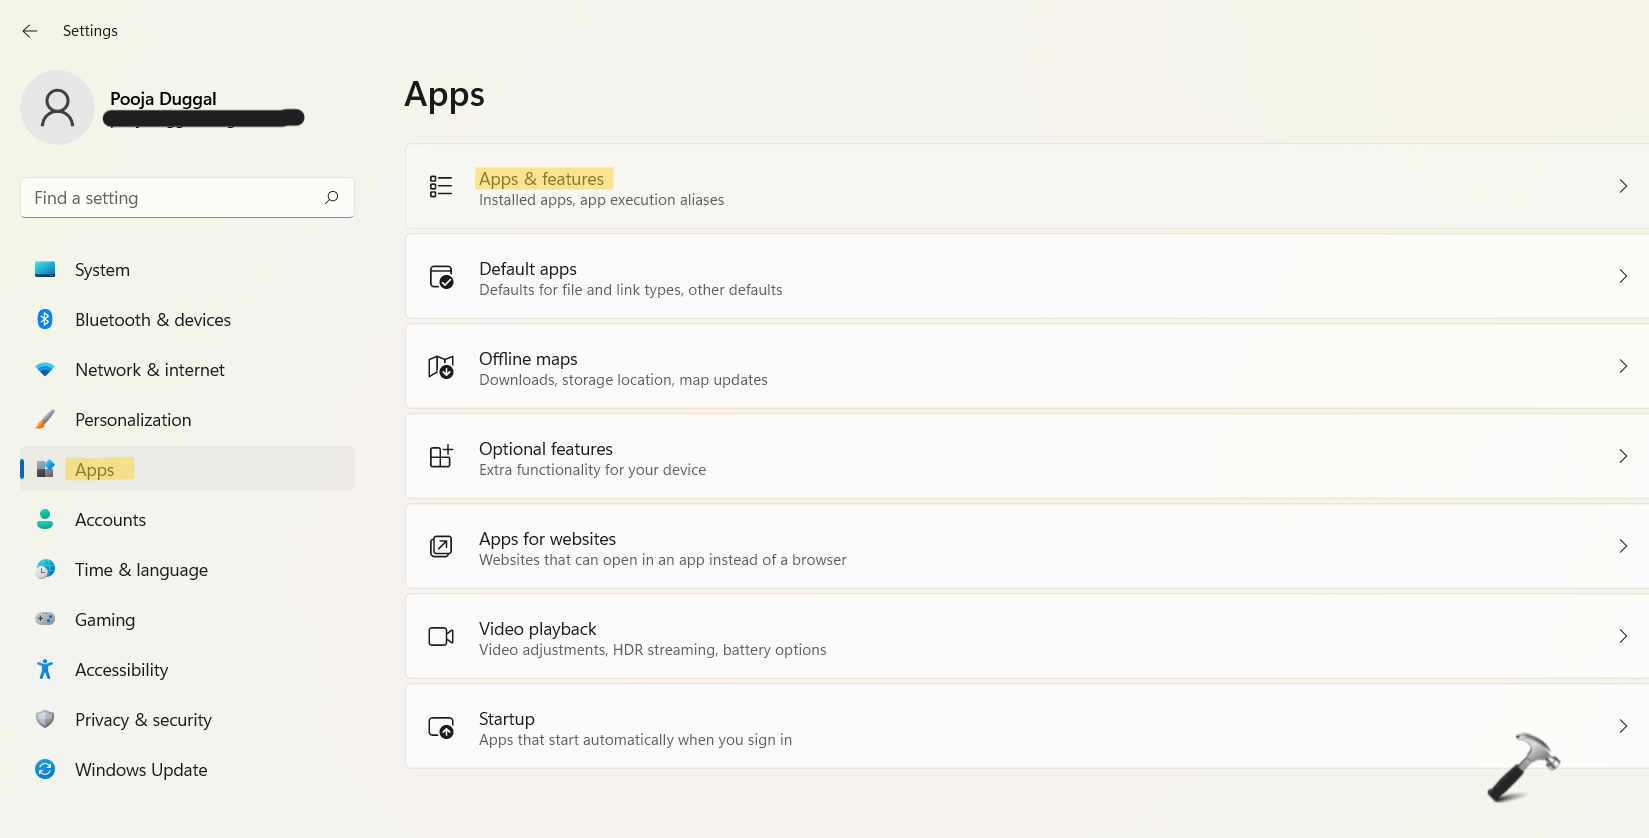The image size is (1649, 838).
Task: Open Windows Update from sidebar
Action: 141,770
